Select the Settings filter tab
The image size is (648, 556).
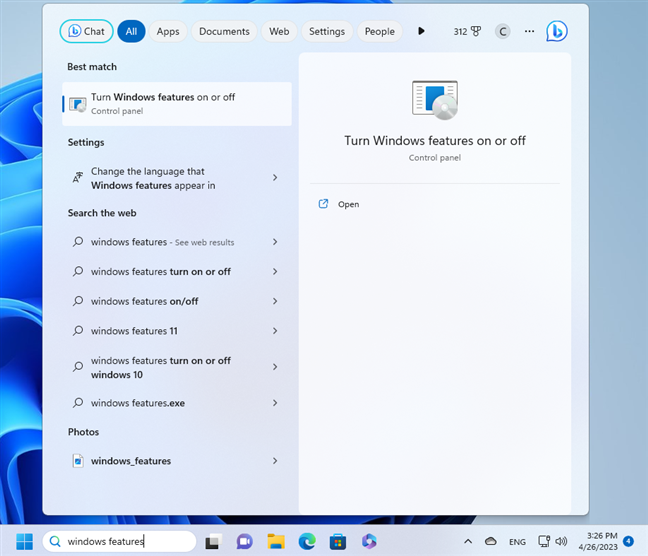326,31
